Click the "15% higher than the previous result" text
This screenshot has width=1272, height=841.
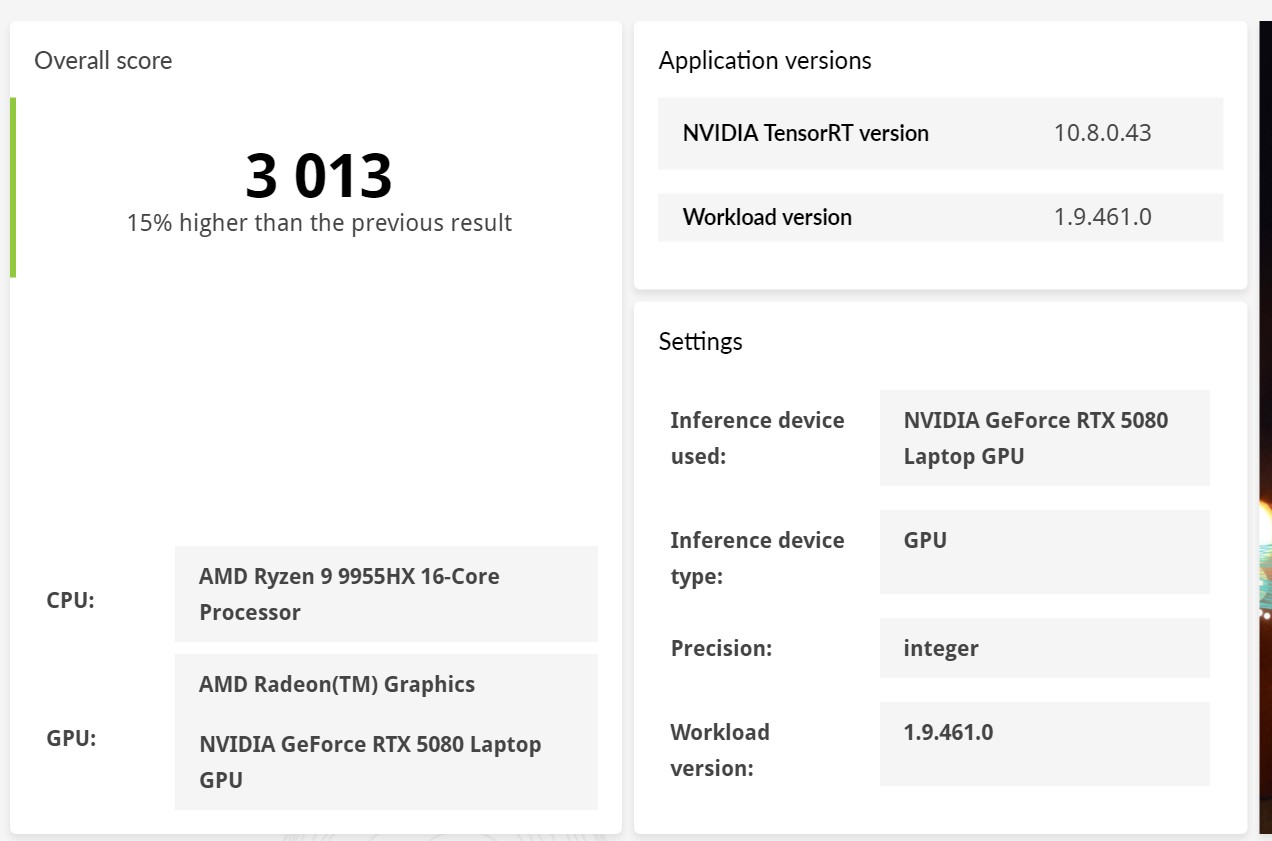[x=319, y=223]
